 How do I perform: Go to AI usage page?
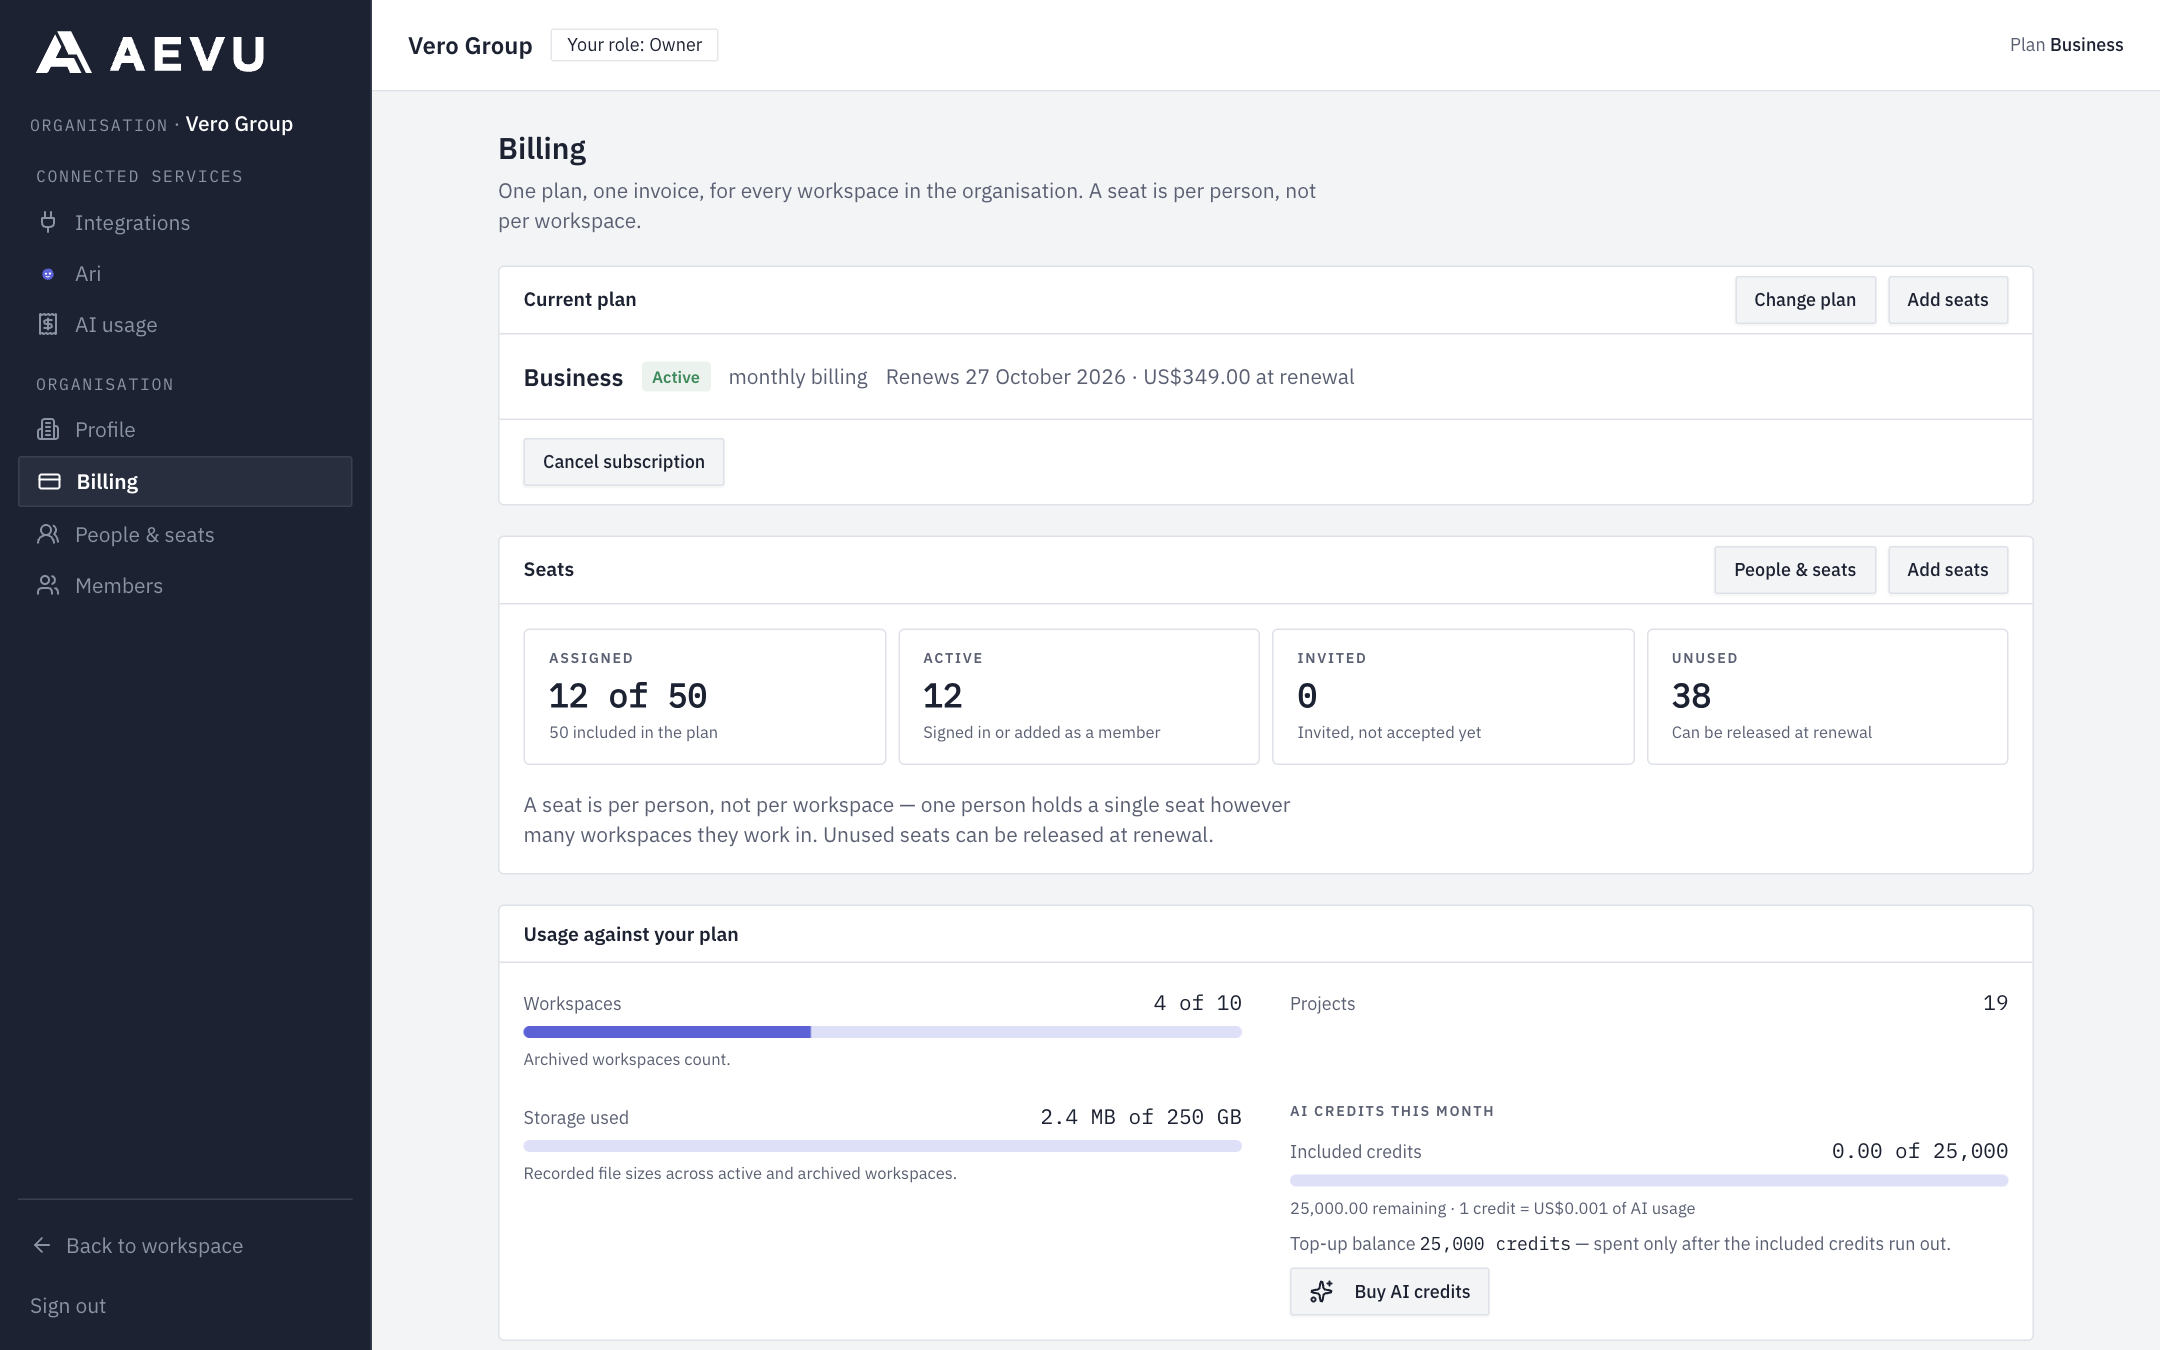click(x=185, y=324)
